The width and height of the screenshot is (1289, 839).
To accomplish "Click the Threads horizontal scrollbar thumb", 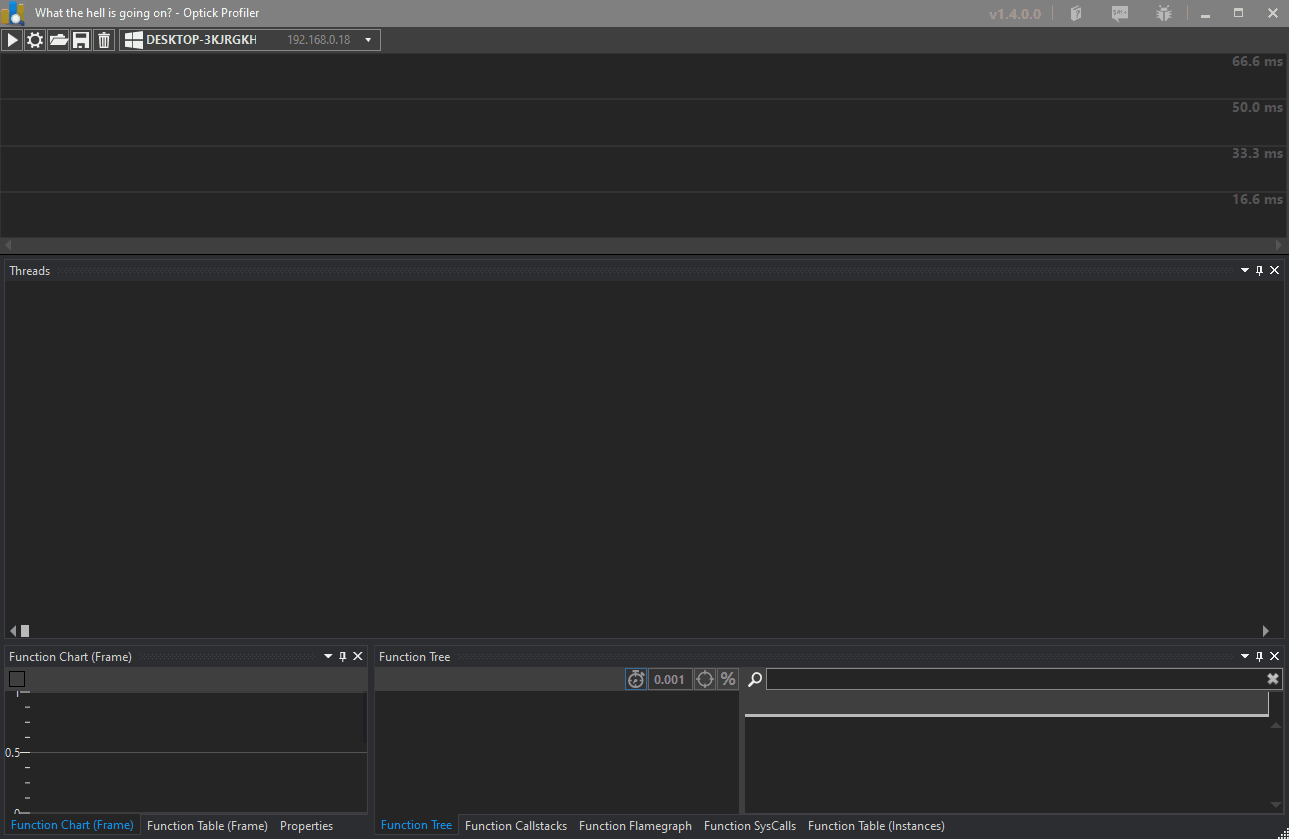I will [x=25, y=631].
